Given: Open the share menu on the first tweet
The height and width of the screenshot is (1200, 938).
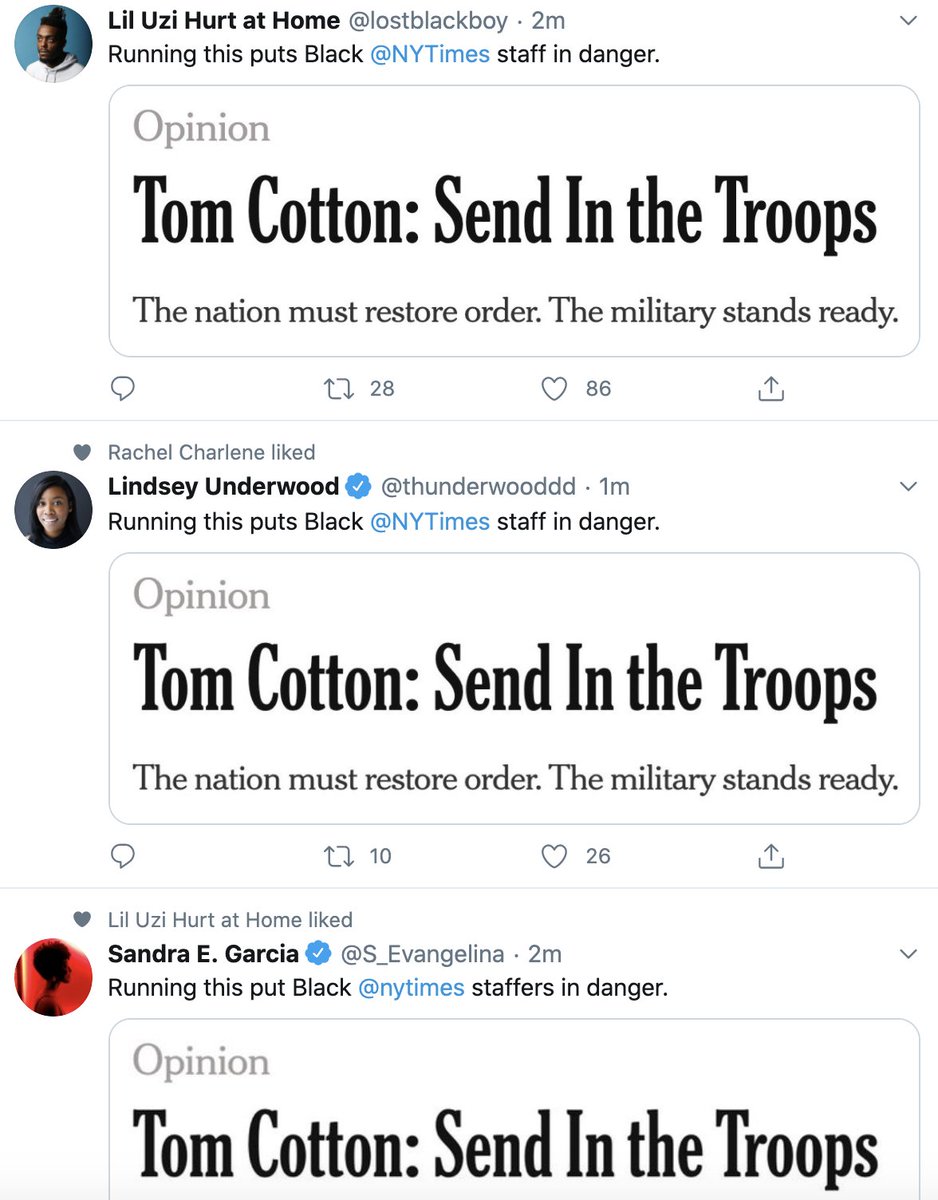Looking at the screenshot, I should click(x=770, y=389).
